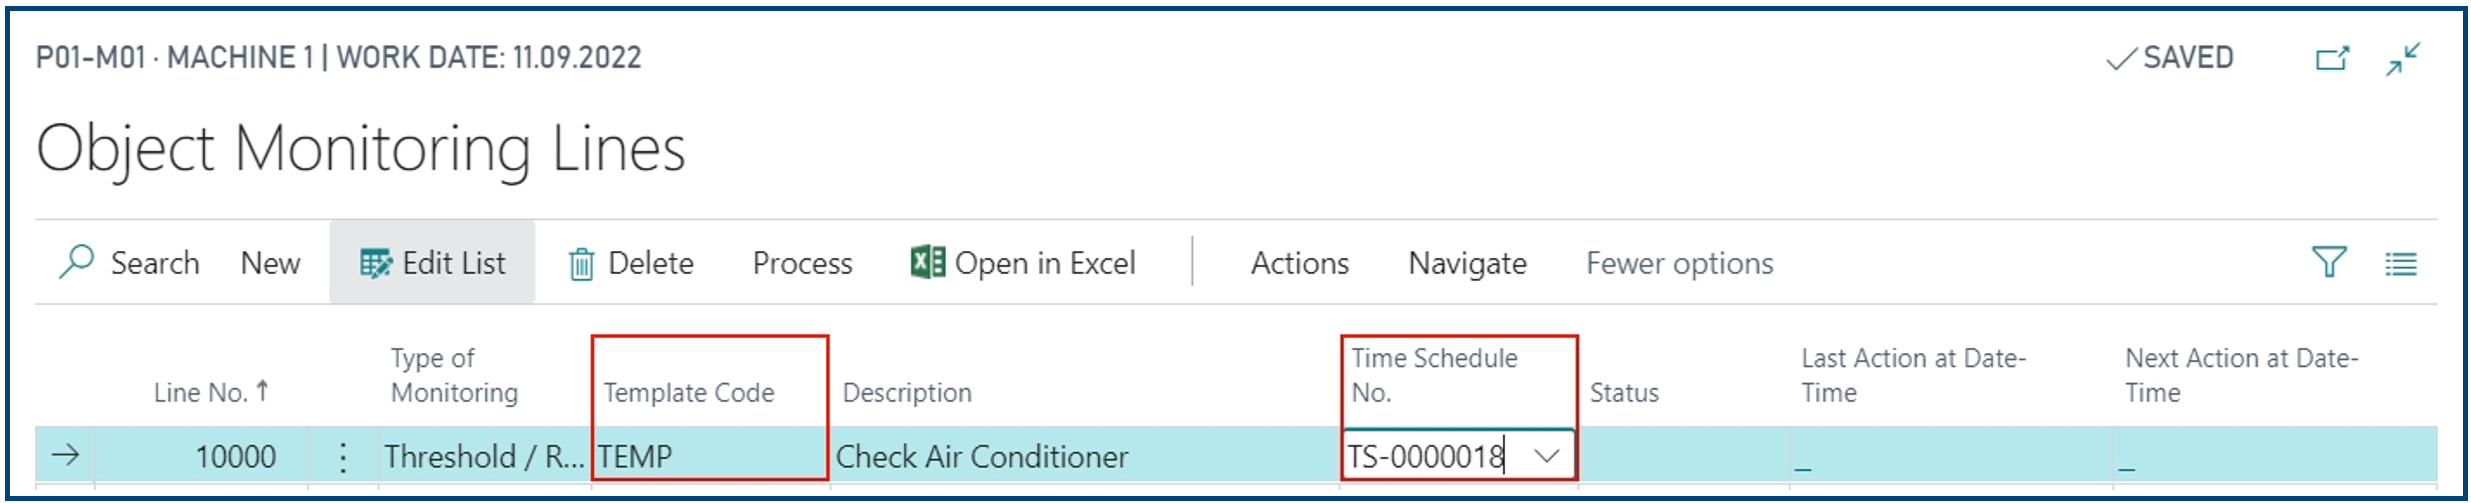Click the Search magnifier icon
The image size is (2471, 503).
coord(76,262)
